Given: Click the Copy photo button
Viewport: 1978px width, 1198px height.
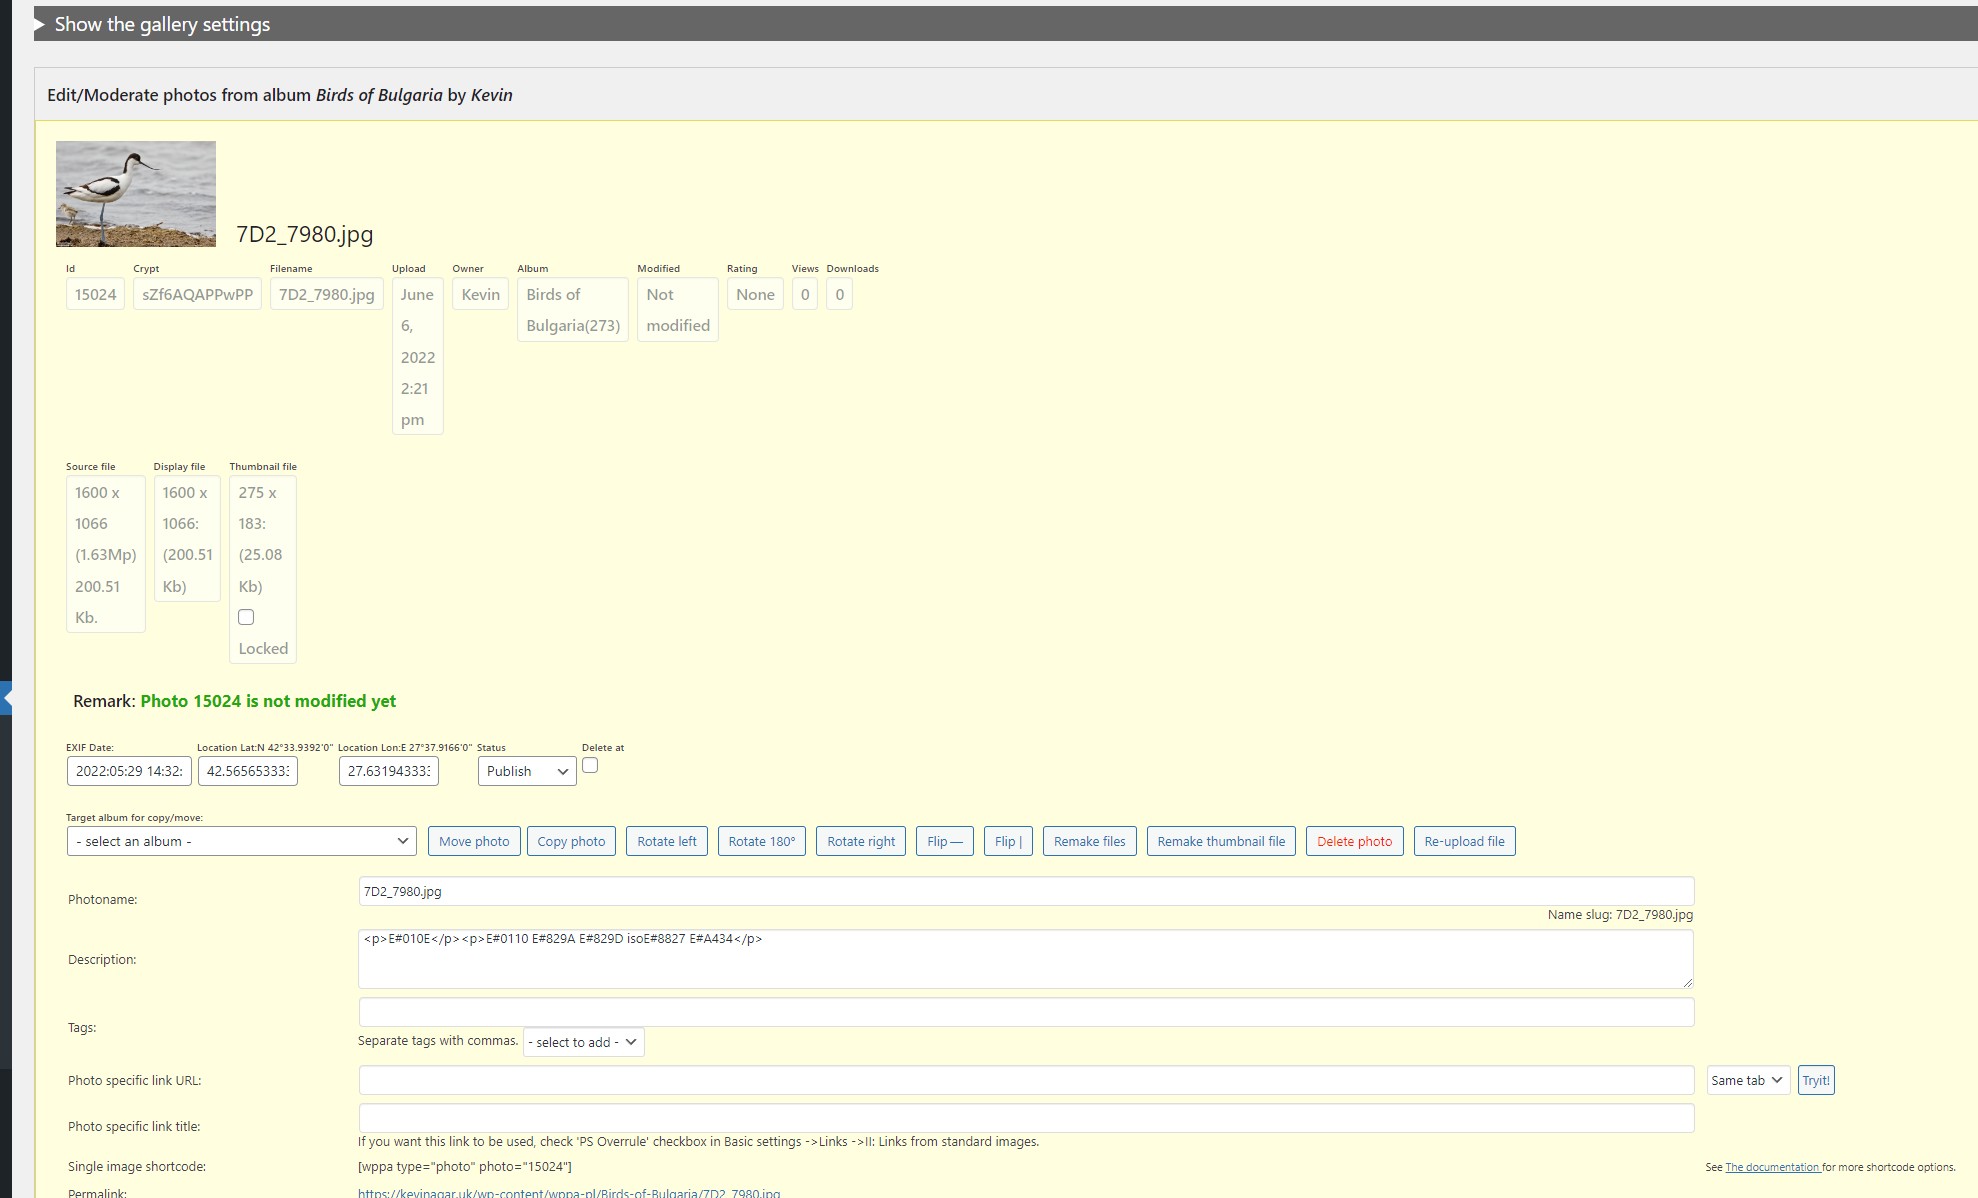Looking at the screenshot, I should (x=571, y=841).
